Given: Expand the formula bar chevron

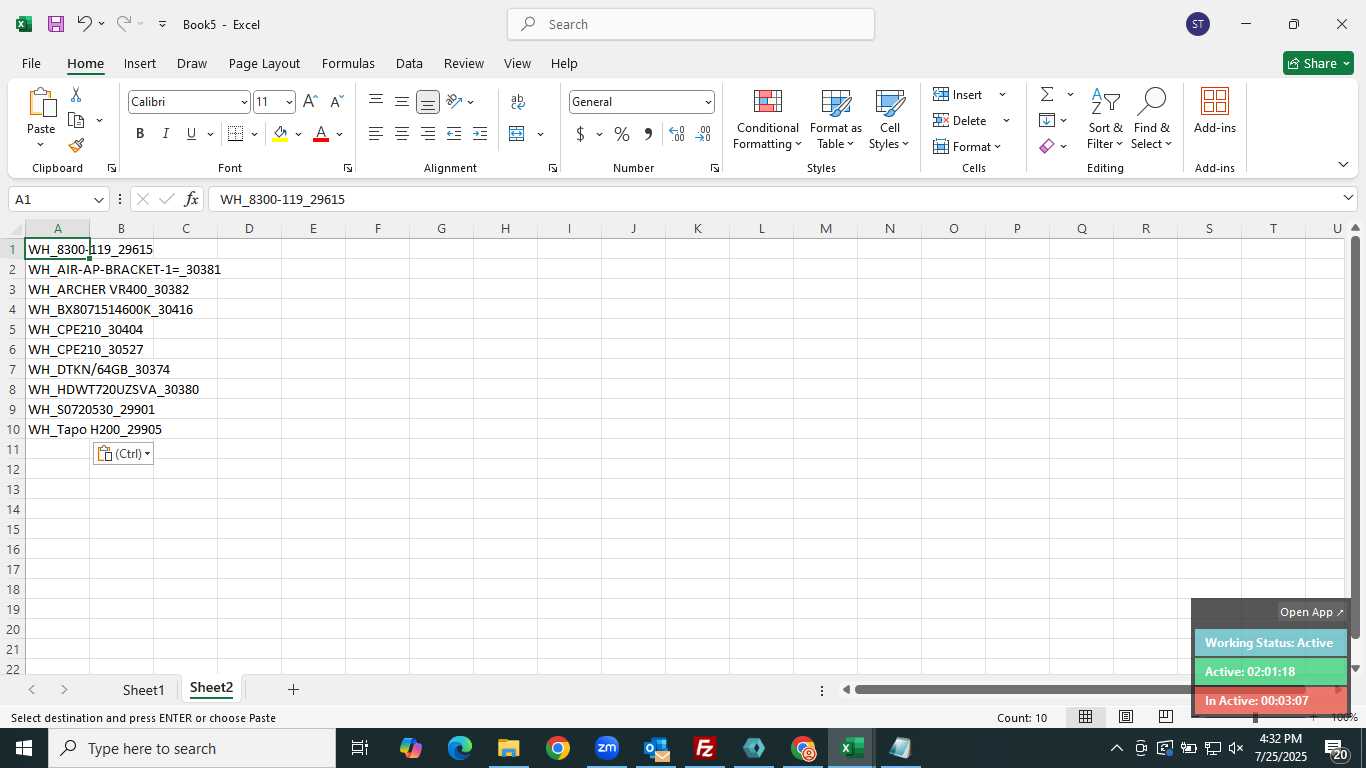Looking at the screenshot, I should [1348, 198].
